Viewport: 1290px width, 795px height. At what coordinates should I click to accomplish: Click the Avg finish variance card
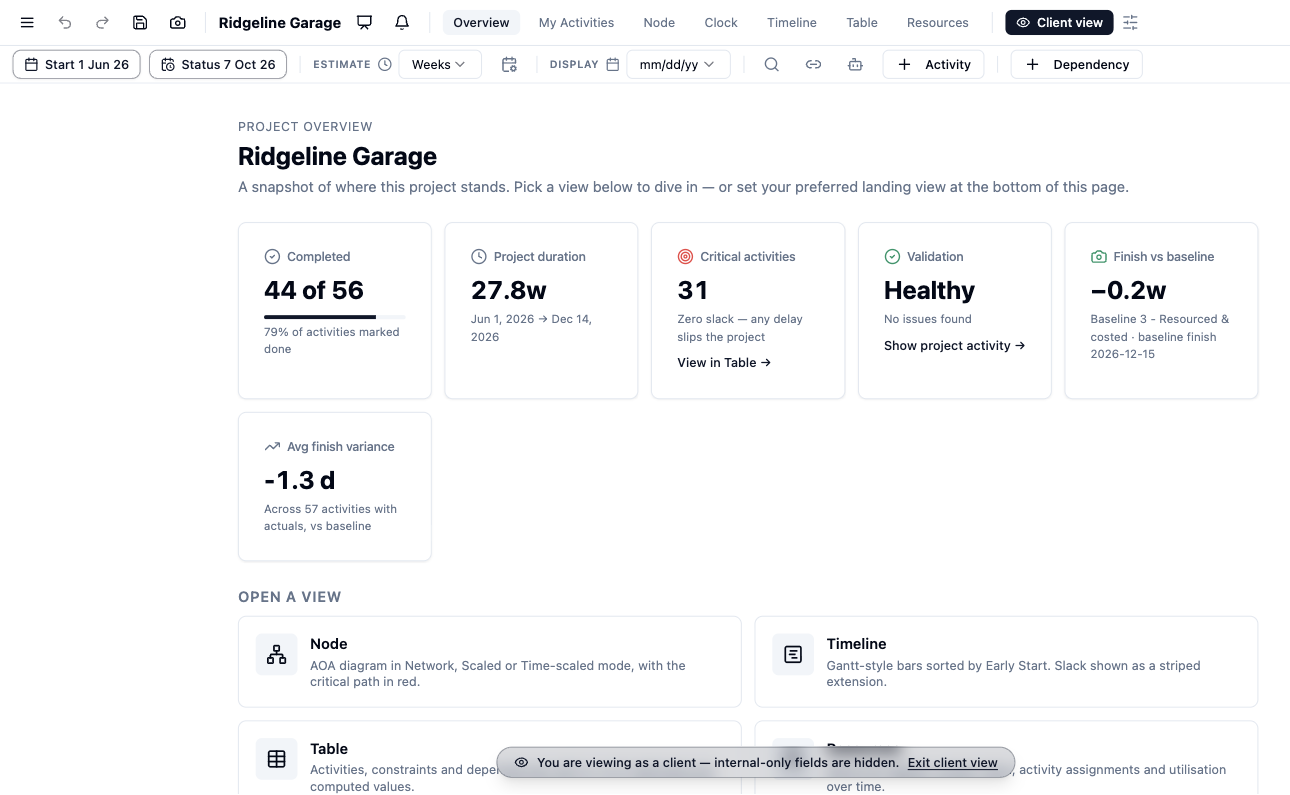[x=335, y=487]
